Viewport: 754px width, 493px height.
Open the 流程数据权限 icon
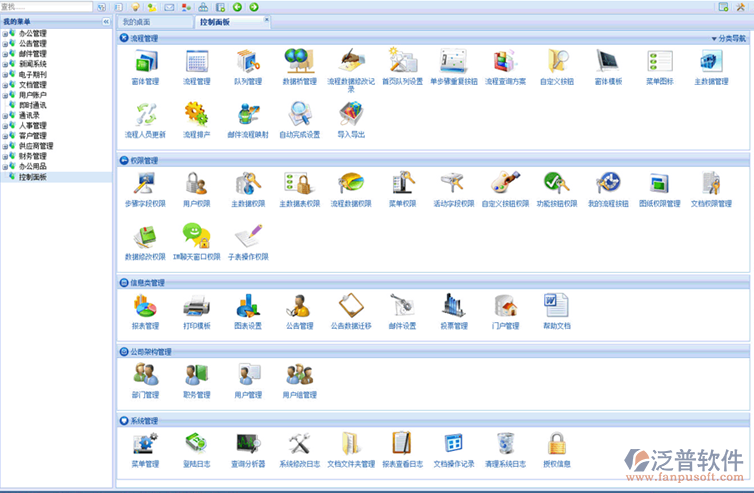[351, 184]
